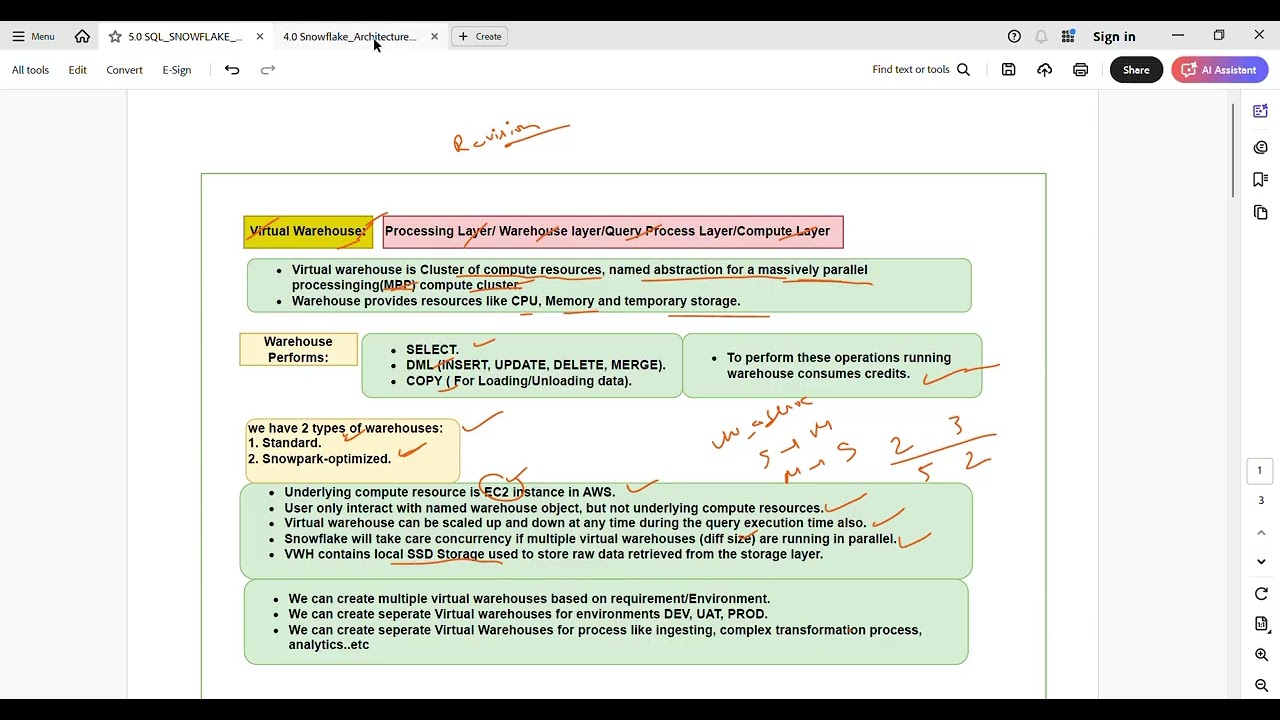Open the Help question mark icon

point(1014,36)
